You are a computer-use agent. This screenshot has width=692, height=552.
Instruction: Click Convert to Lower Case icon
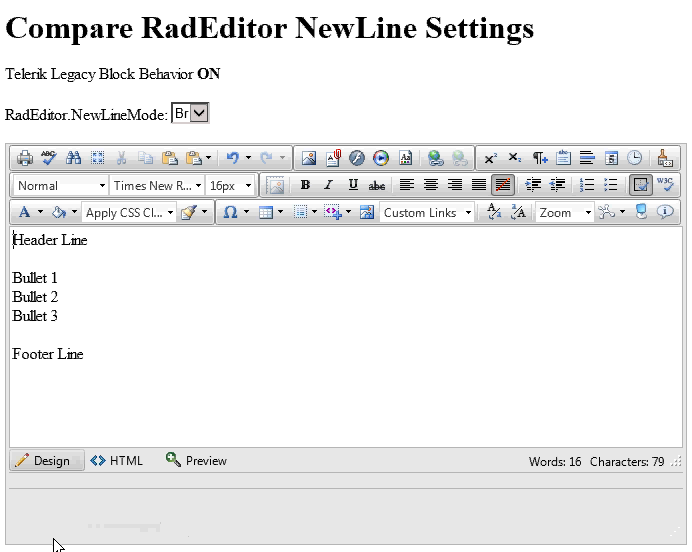click(x=494, y=213)
